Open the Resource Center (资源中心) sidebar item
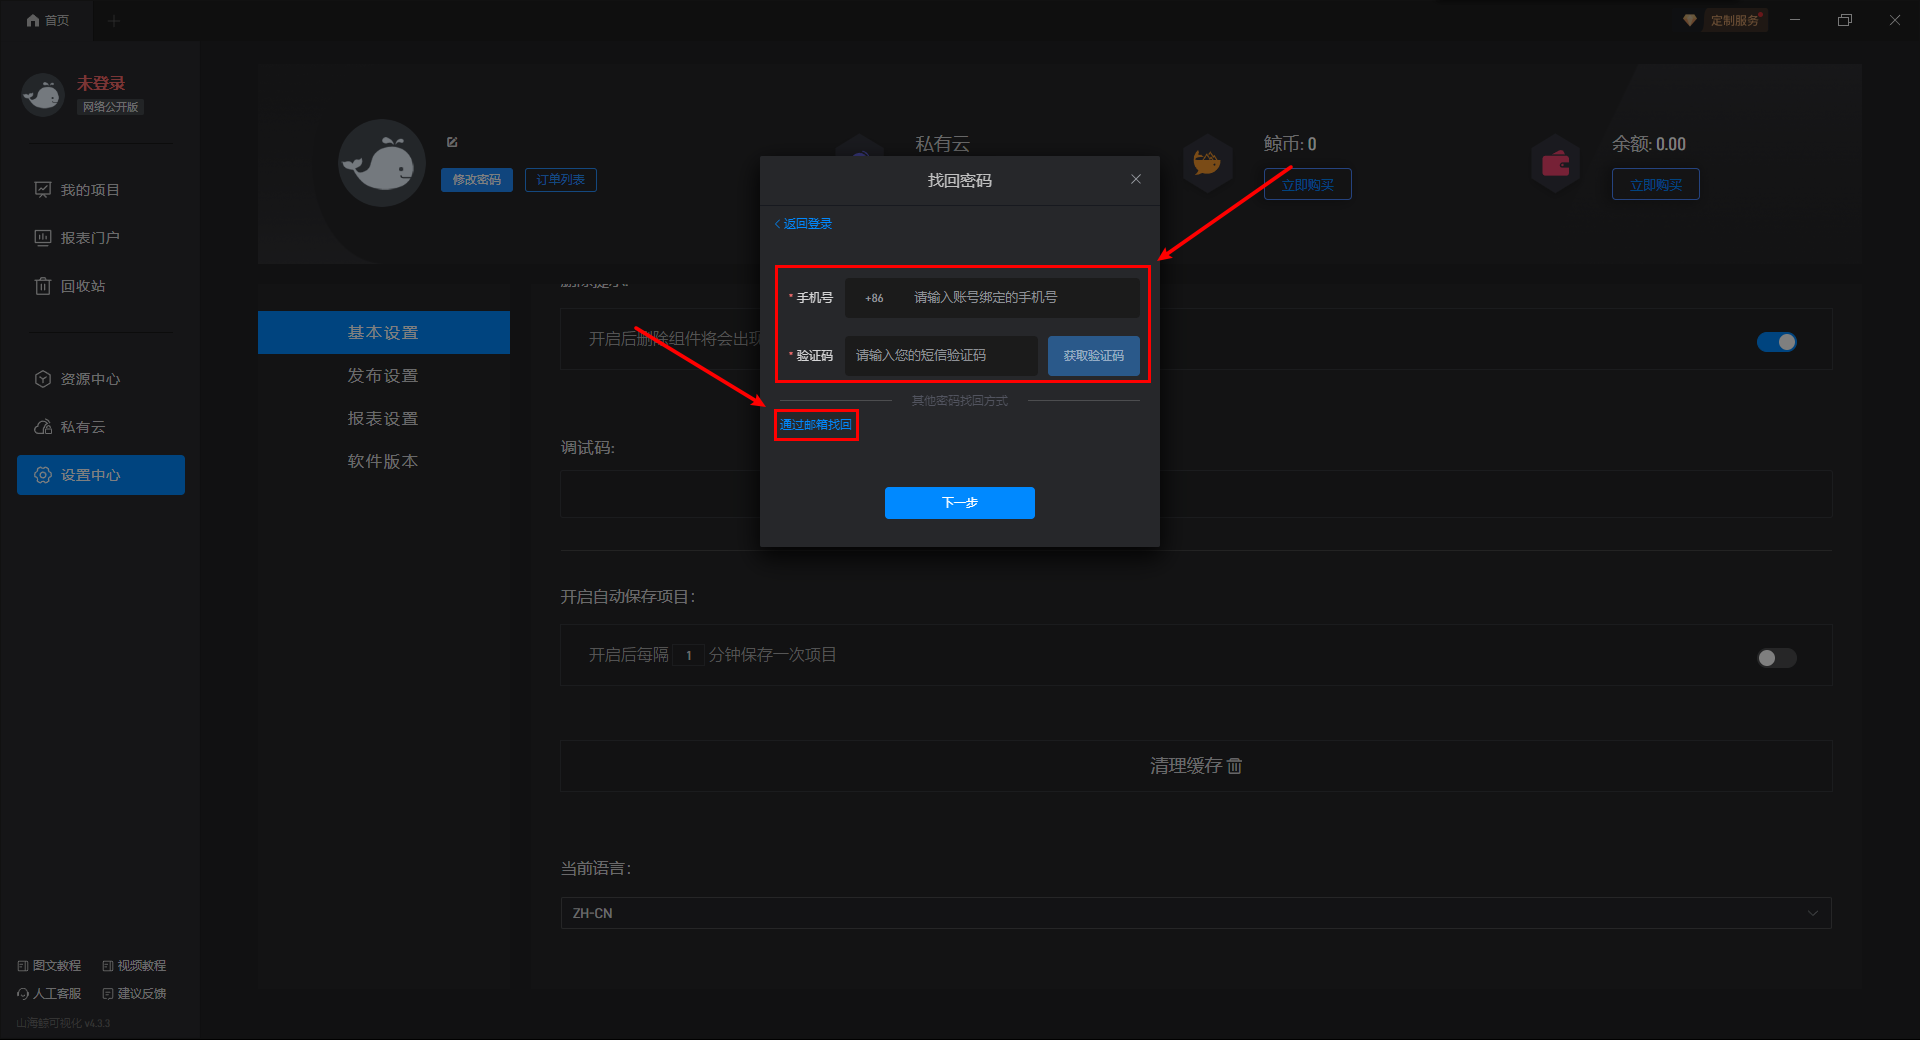 point(90,379)
